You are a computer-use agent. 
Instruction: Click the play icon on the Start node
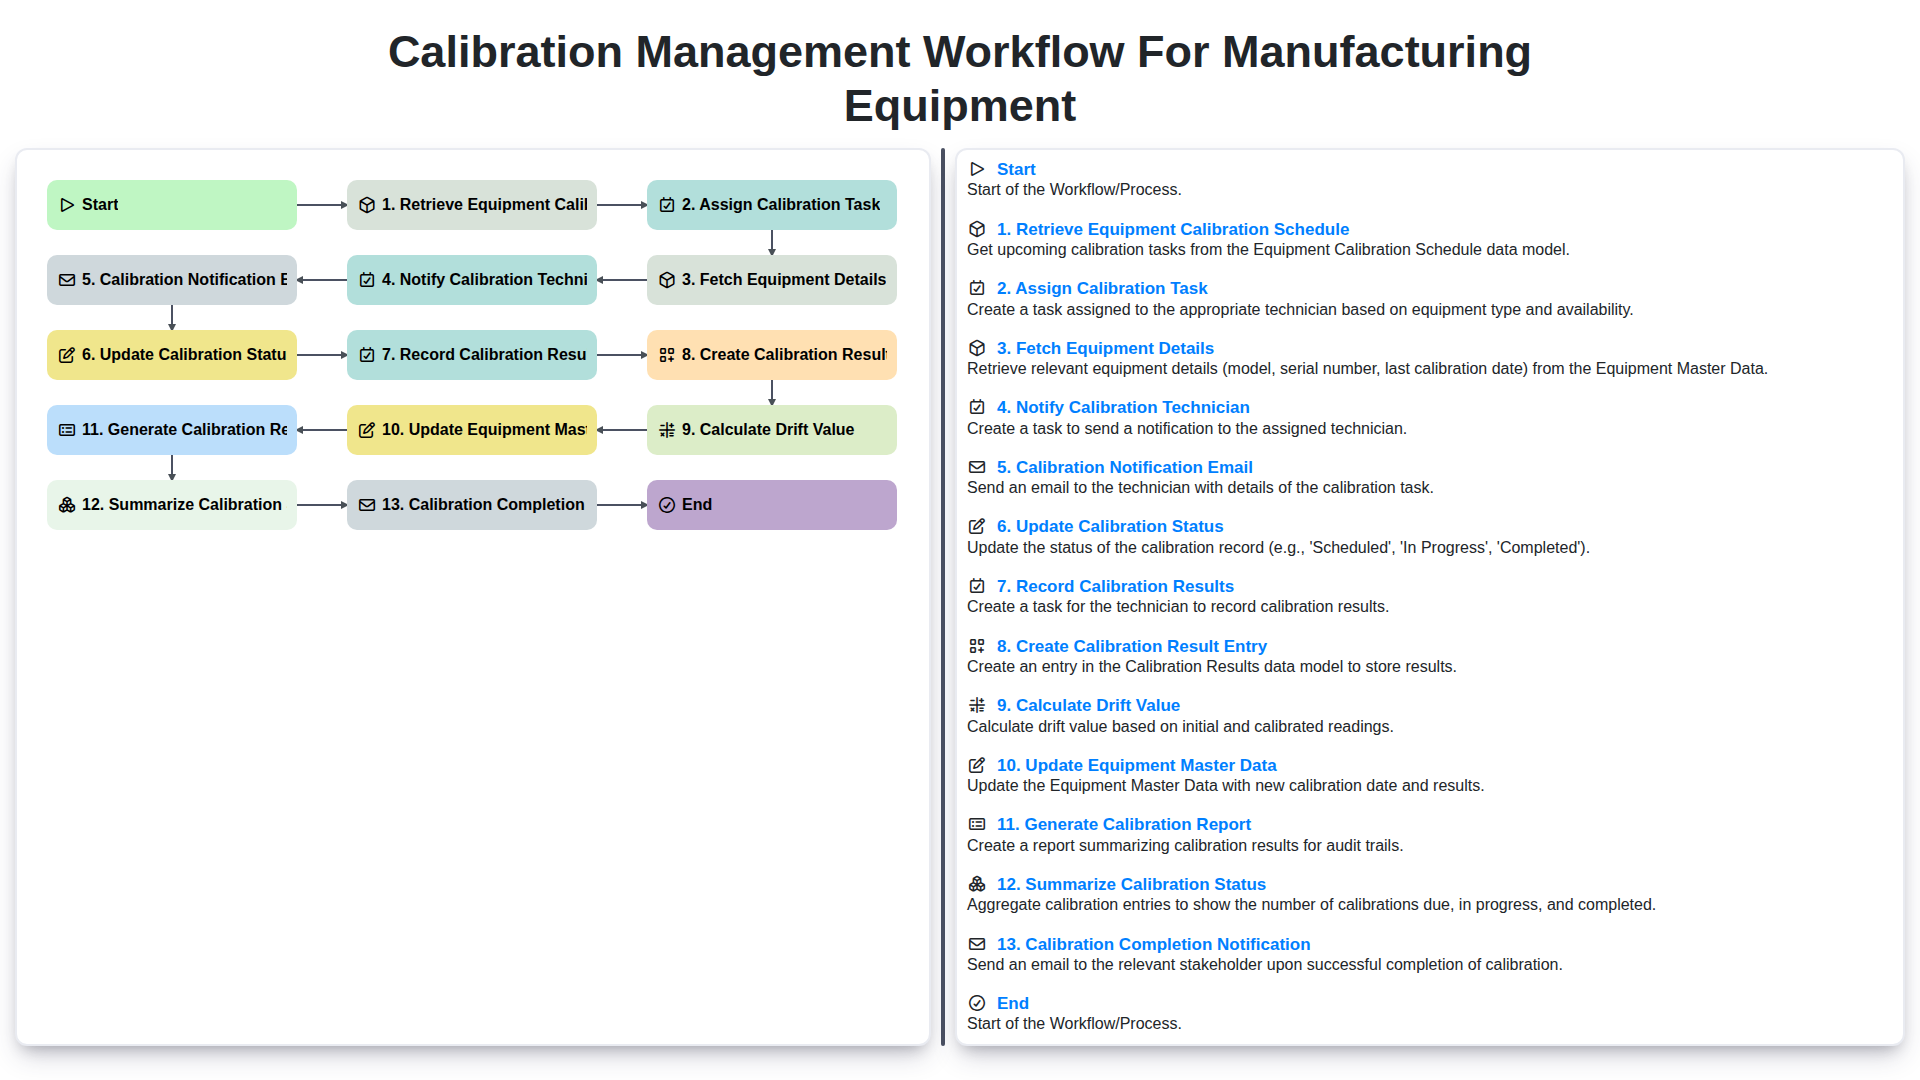tap(67, 204)
